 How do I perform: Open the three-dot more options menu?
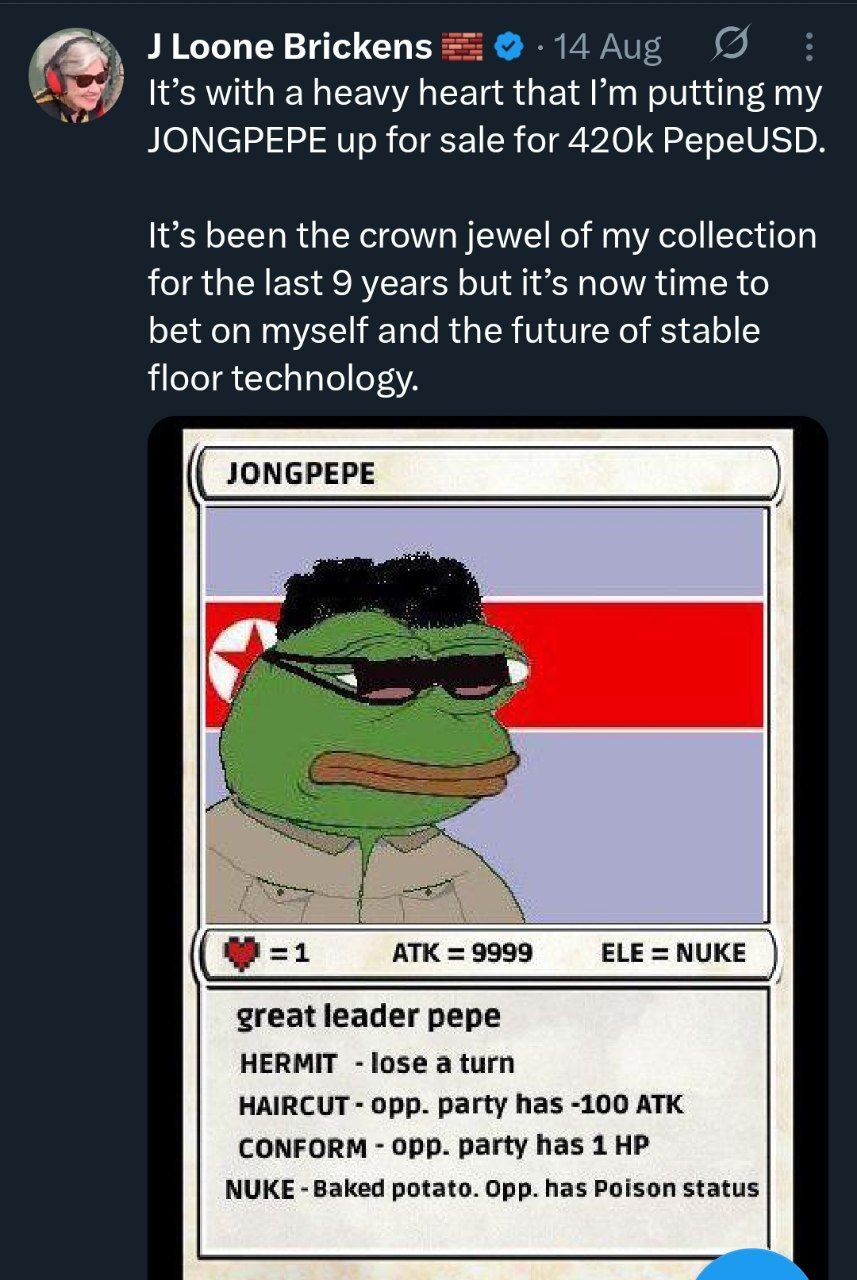tap(809, 46)
